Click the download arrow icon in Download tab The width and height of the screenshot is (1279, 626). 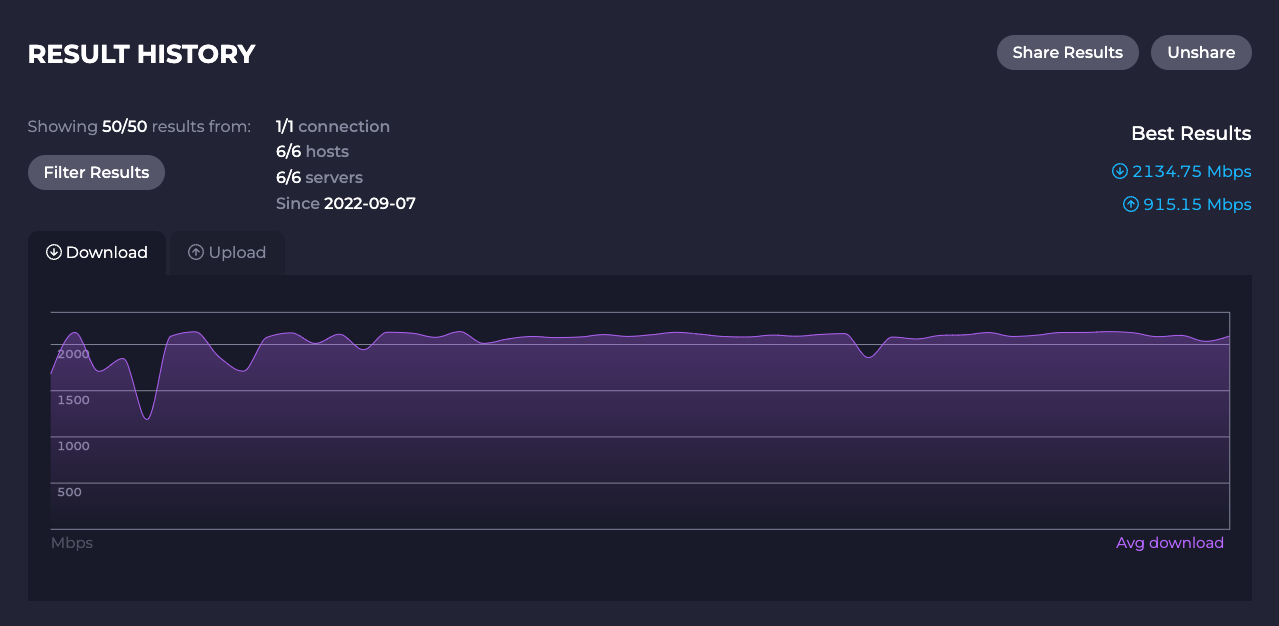click(x=54, y=253)
